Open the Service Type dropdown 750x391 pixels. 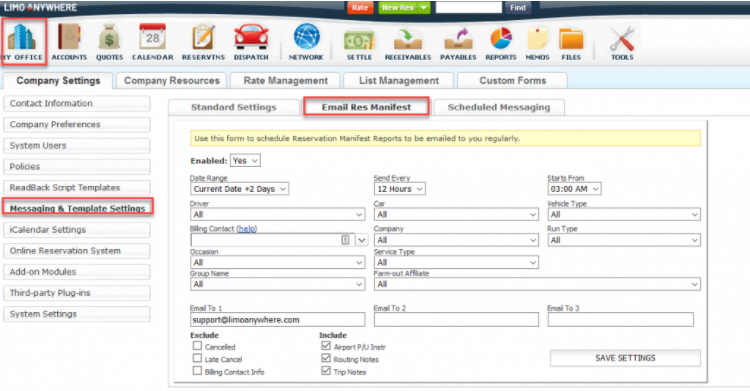coord(456,262)
